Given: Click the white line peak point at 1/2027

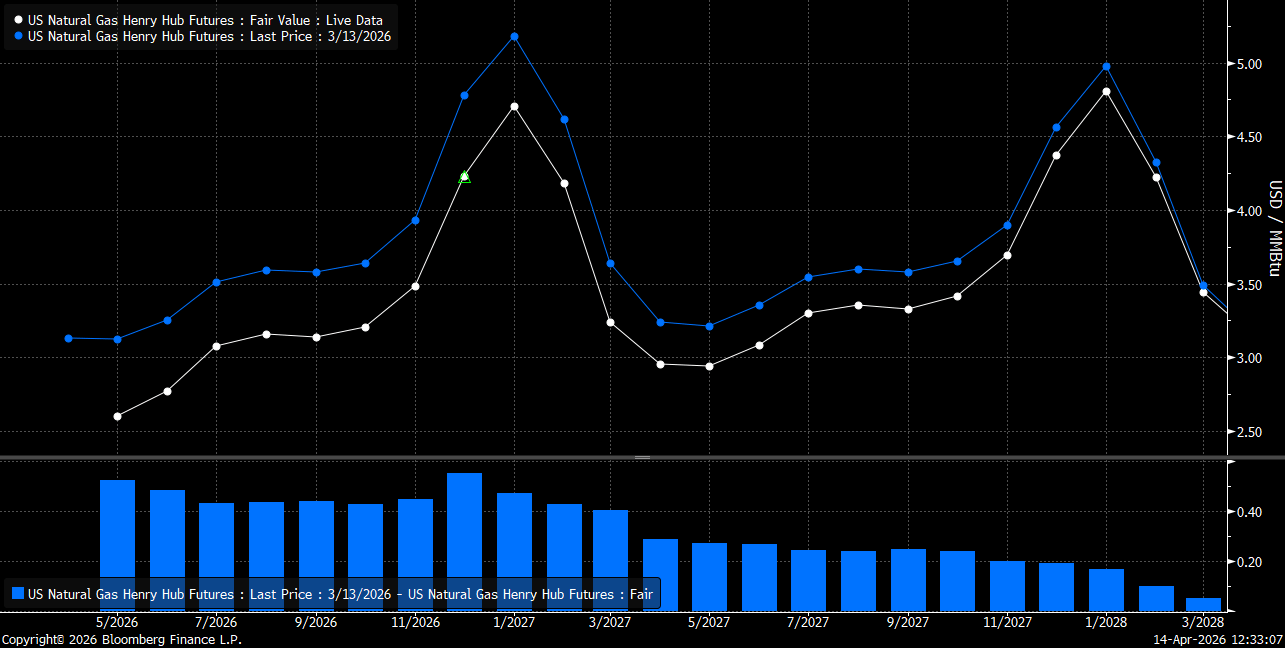Looking at the screenshot, I should 514,106.
